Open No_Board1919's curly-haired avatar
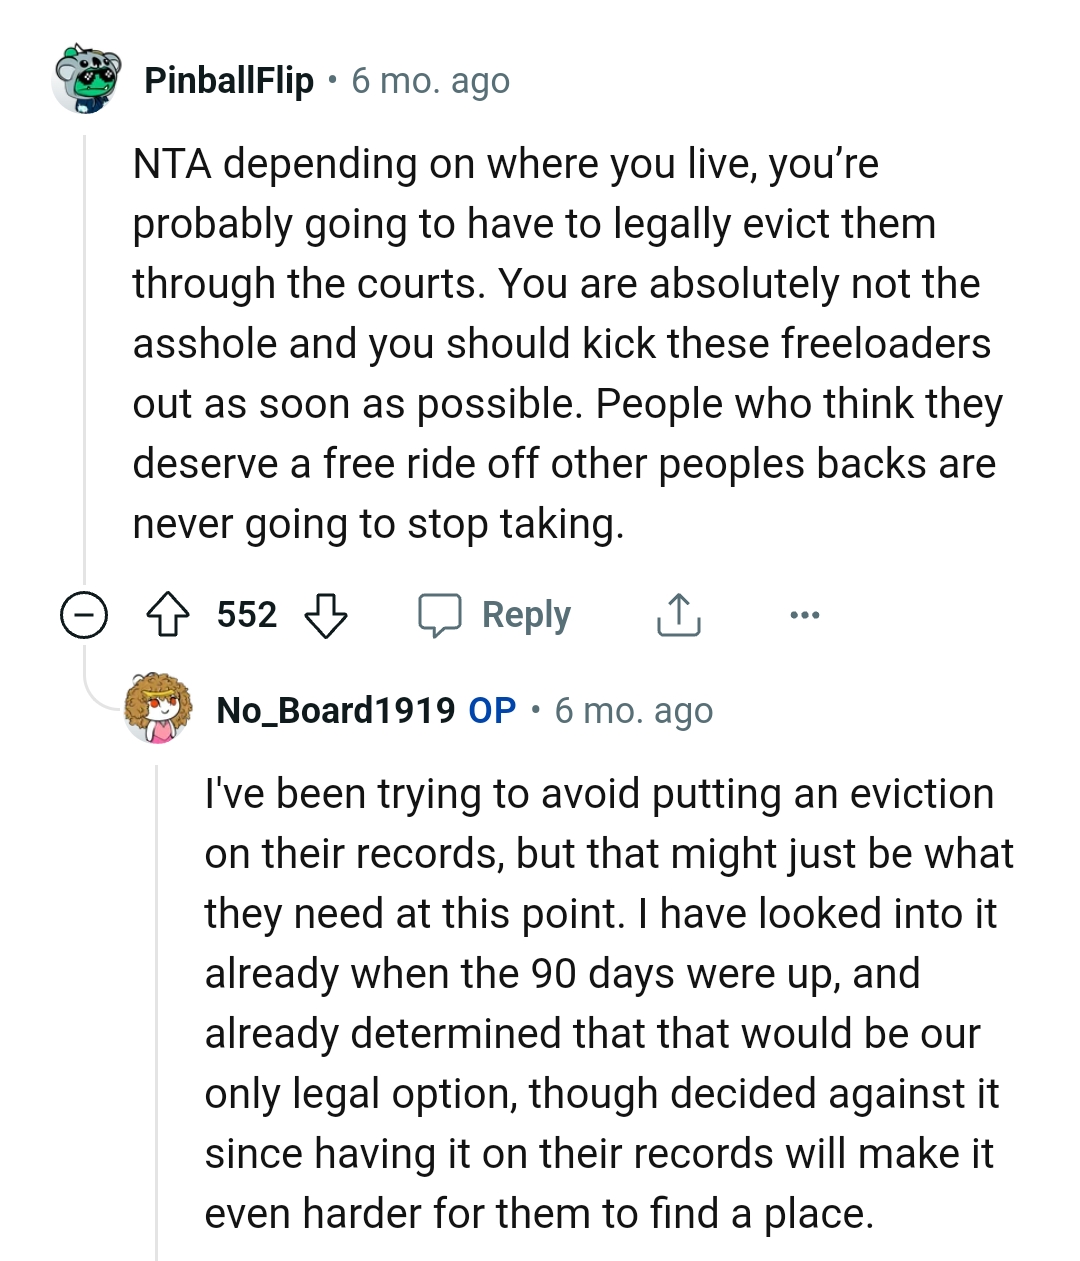 158,709
